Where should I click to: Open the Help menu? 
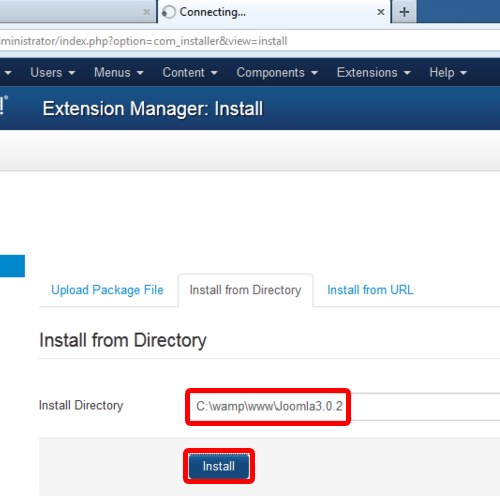coord(448,72)
